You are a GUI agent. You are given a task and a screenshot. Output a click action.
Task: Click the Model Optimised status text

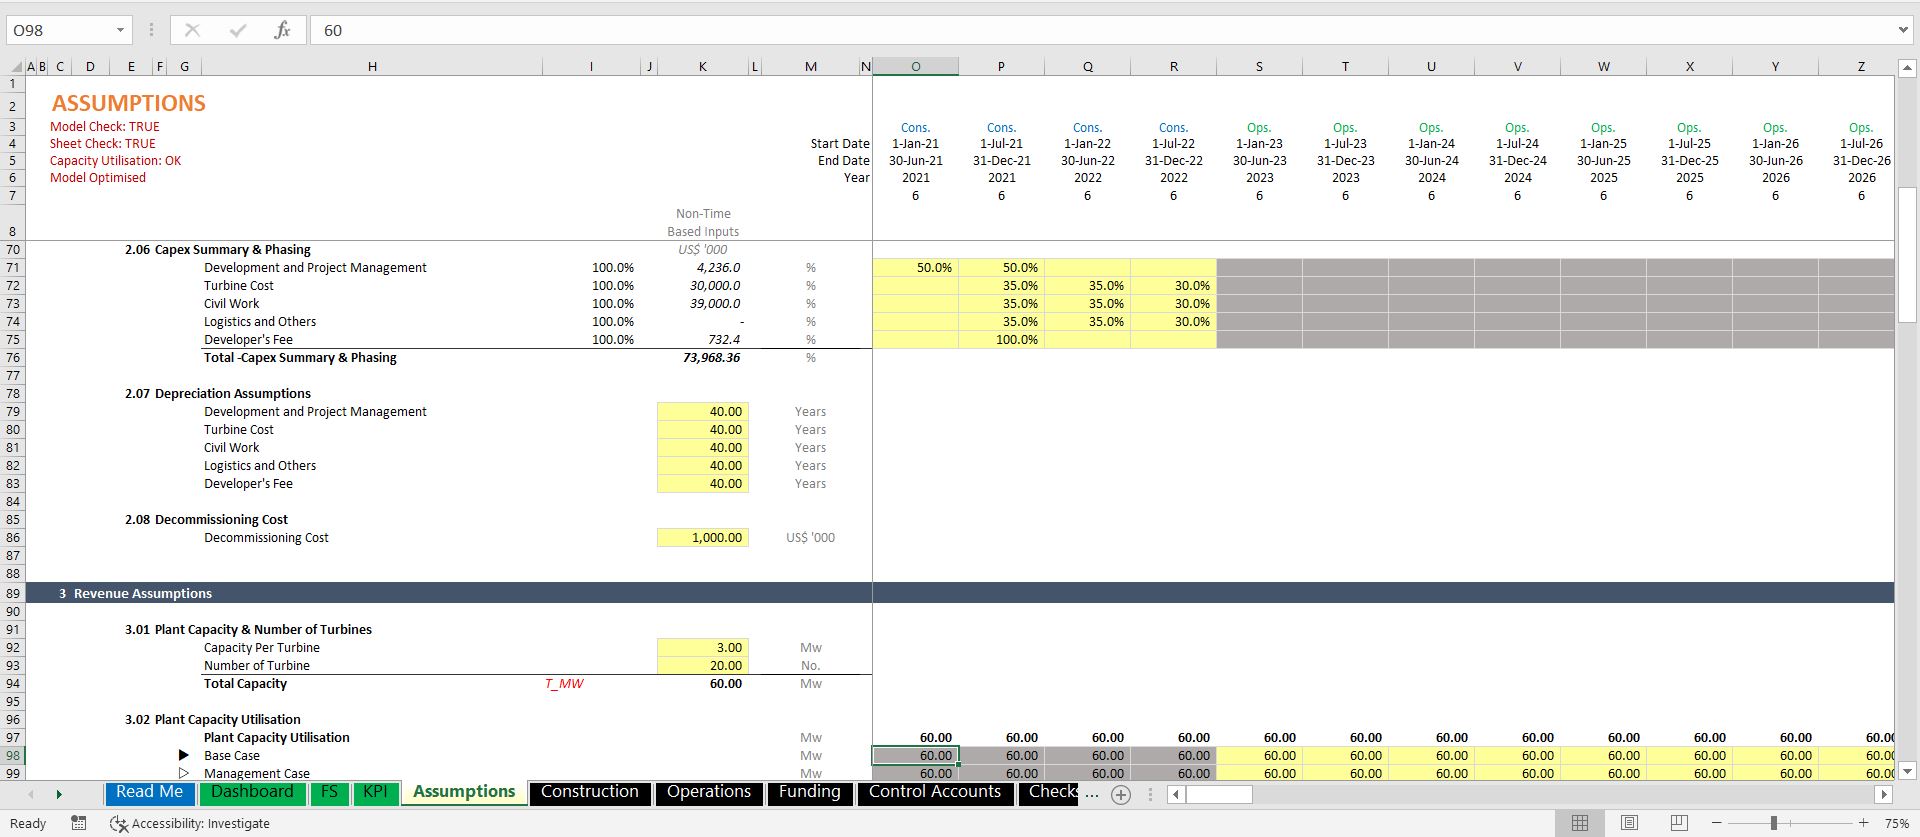coord(98,177)
